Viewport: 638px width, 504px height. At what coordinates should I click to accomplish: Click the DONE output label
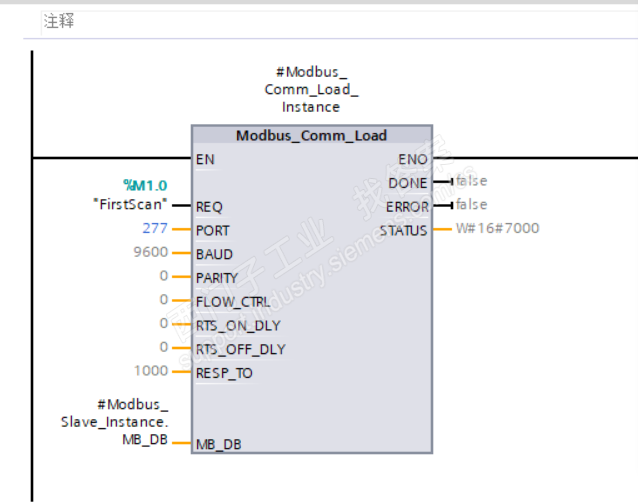point(408,183)
